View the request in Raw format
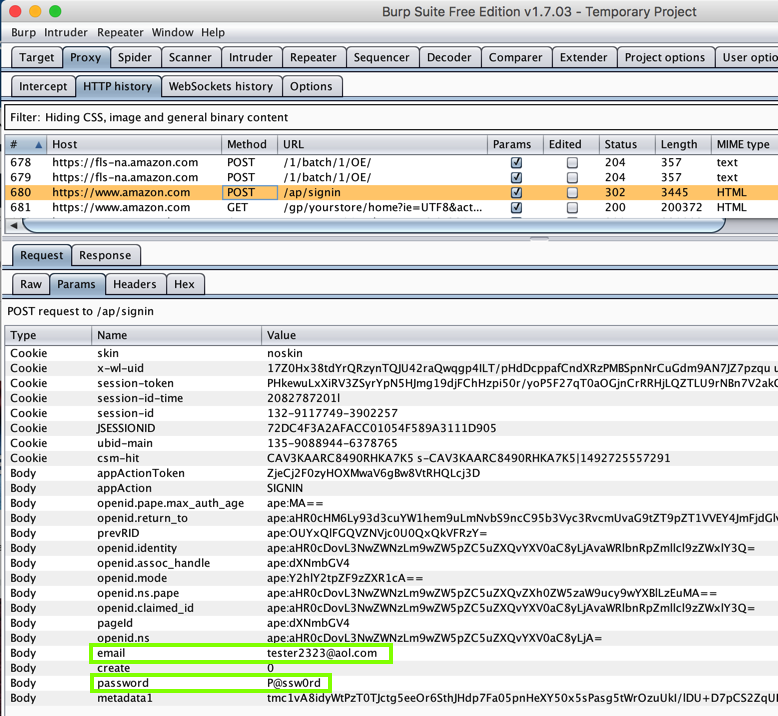Screen dimensions: 778x716 pyautogui.click(x=31, y=284)
